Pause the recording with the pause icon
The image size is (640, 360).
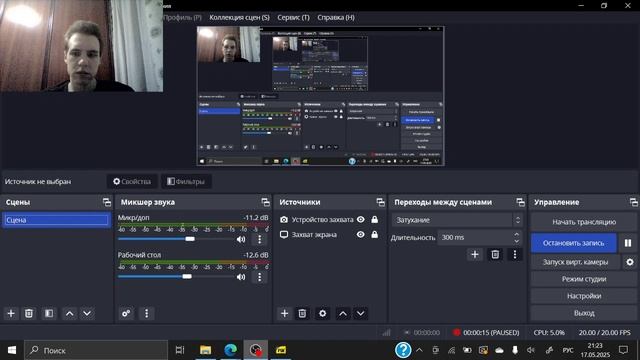[628, 243]
